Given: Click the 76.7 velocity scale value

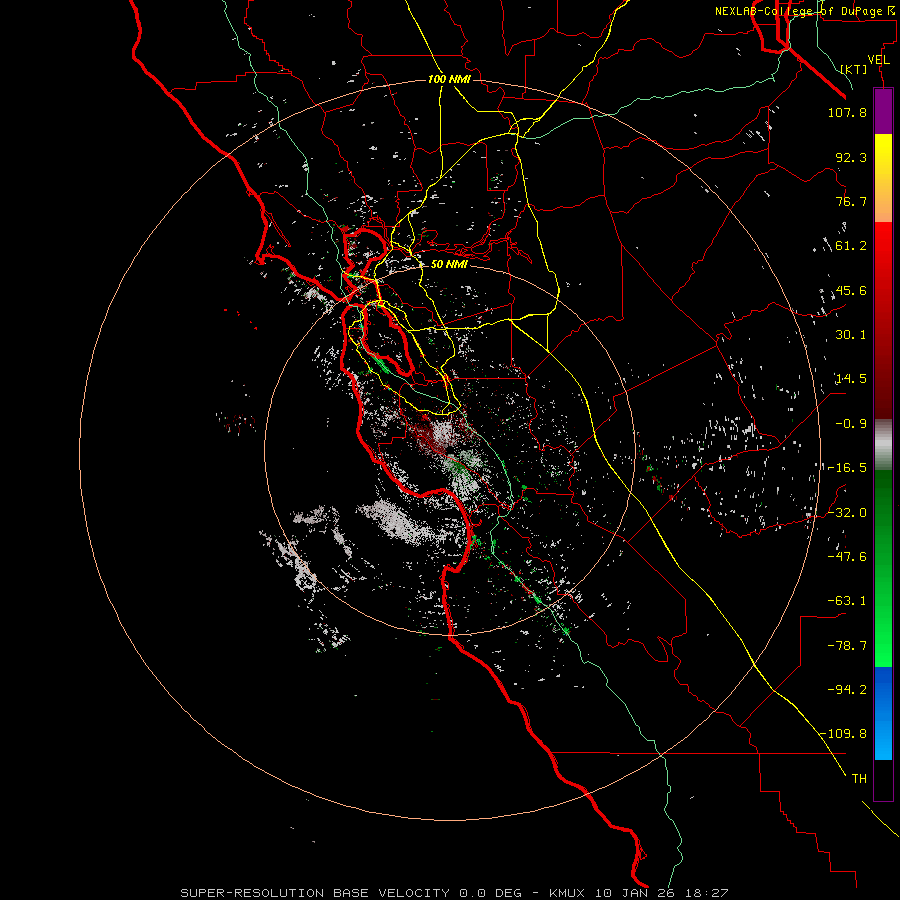Looking at the screenshot, I should pyautogui.click(x=851, y=201).
